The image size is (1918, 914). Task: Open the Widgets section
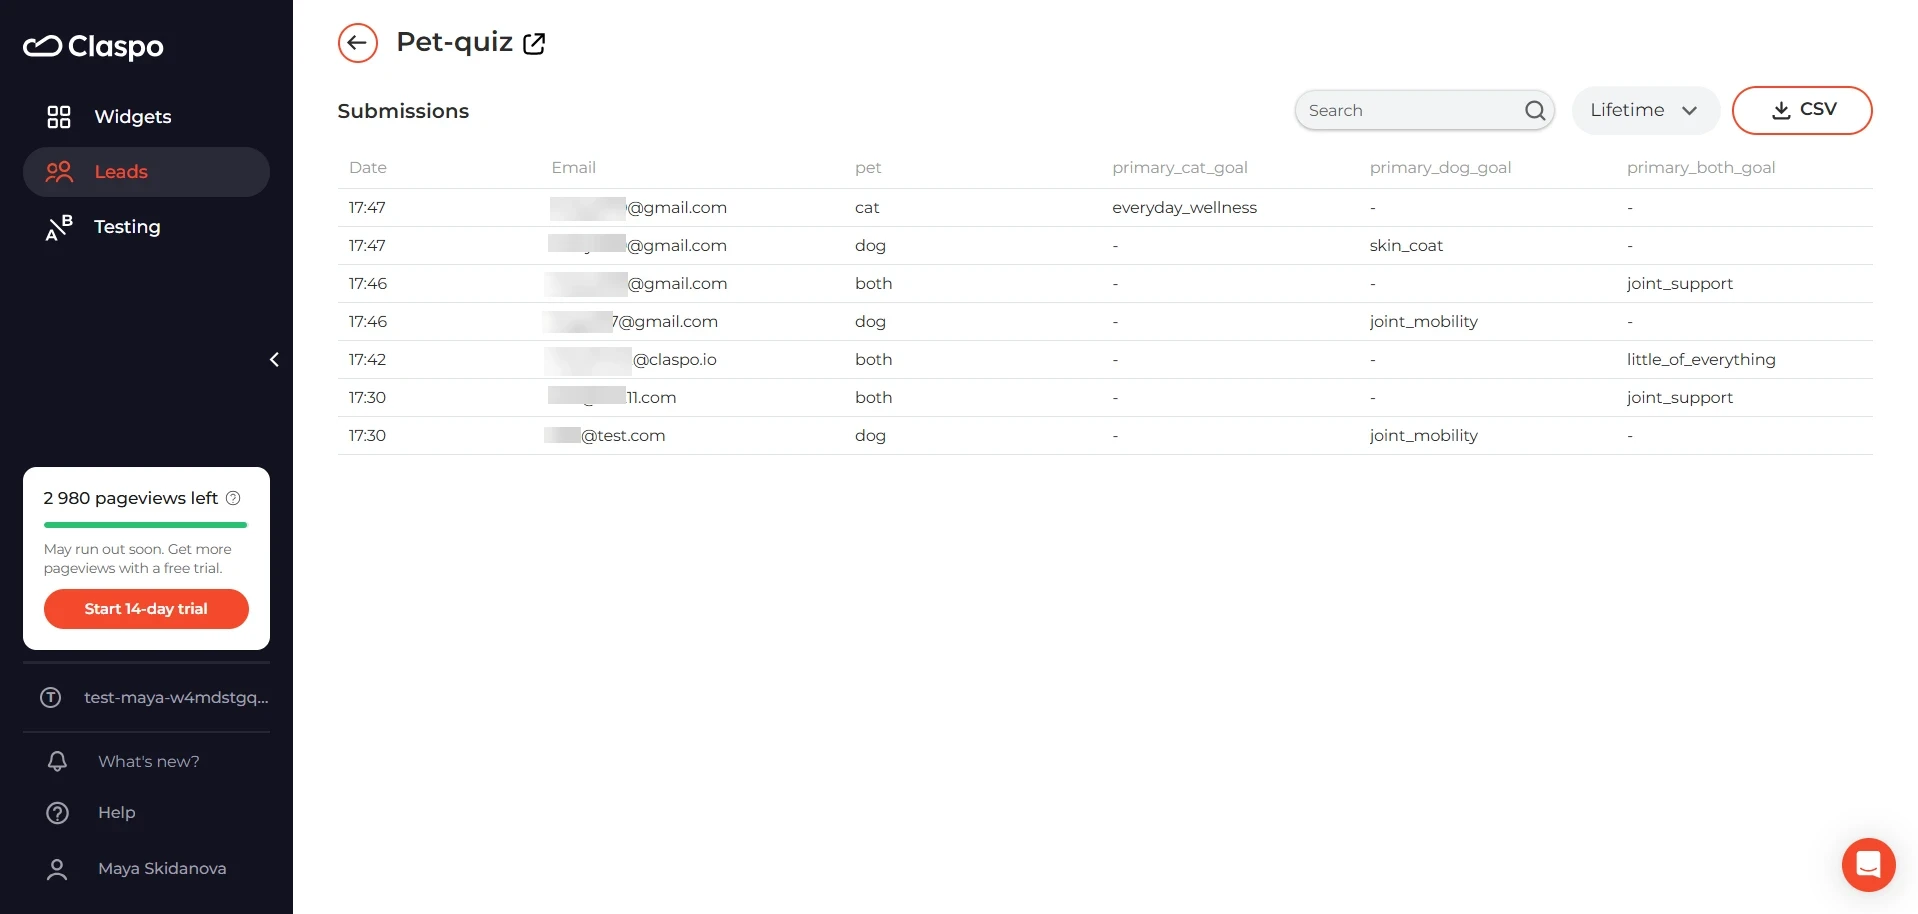click(x=146, y=117)
